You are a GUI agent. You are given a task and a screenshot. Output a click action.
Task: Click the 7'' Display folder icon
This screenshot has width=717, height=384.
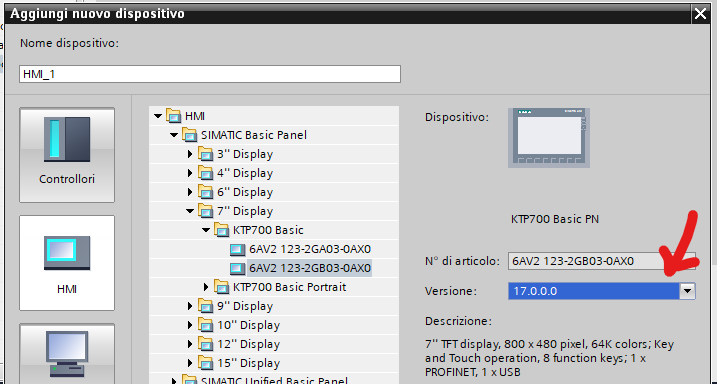coord(206,211)
